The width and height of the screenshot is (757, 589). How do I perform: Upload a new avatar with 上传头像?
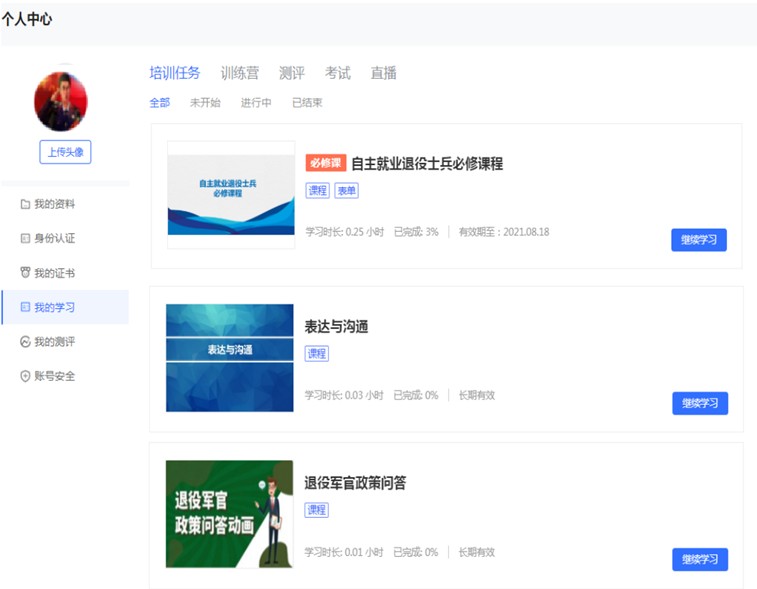pyautogui.click(x=65, y=152)
